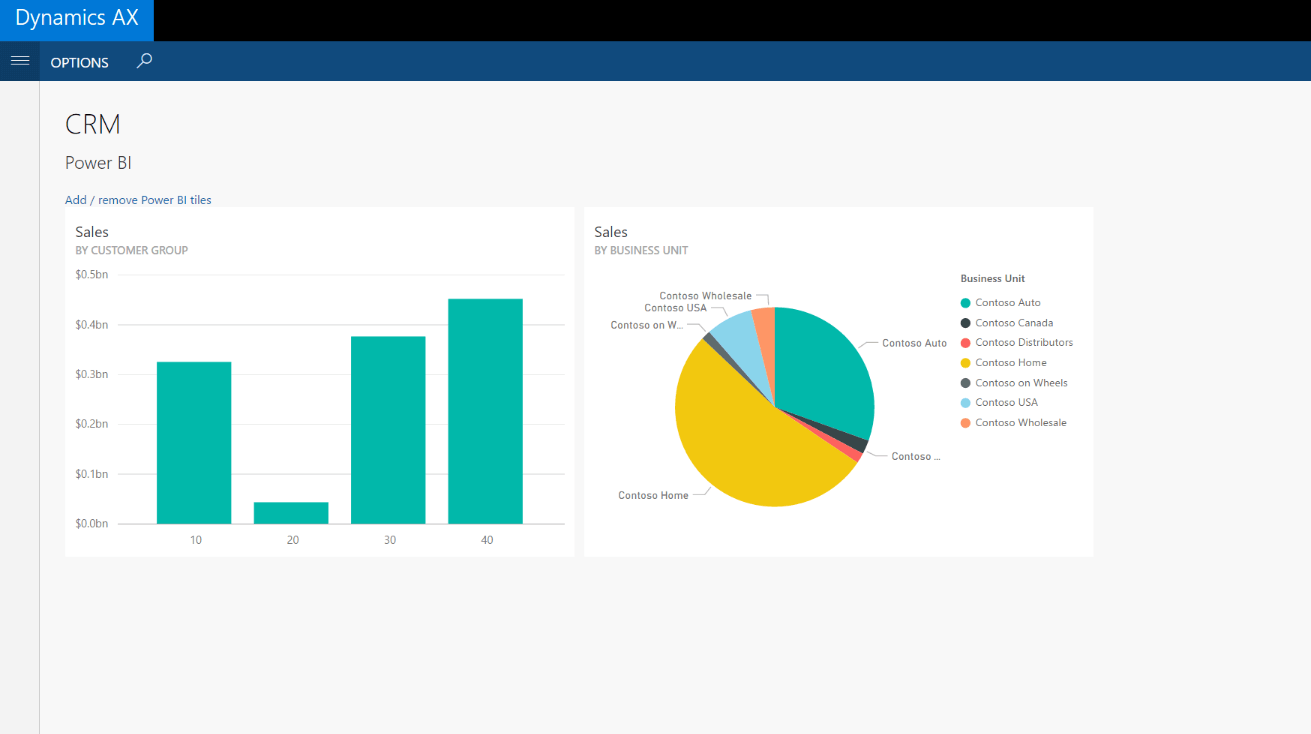This screenshot has height=734, width=1311.
Task: Click the Dynamics AX logo title
Action: pos(77,19)
